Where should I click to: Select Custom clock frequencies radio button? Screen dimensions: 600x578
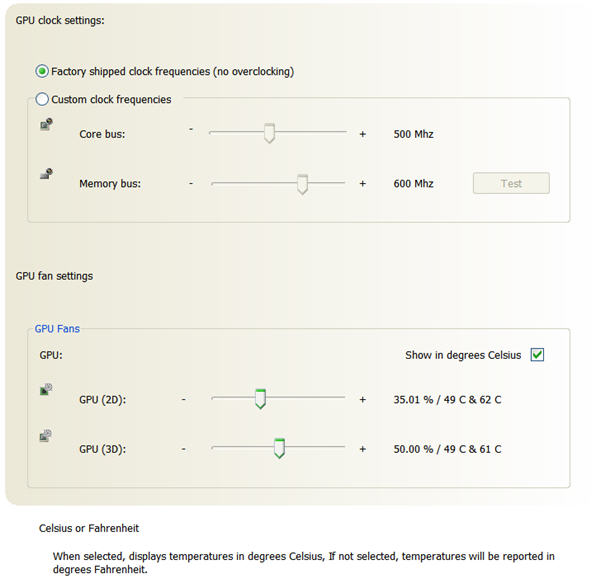tap(42, 99)
